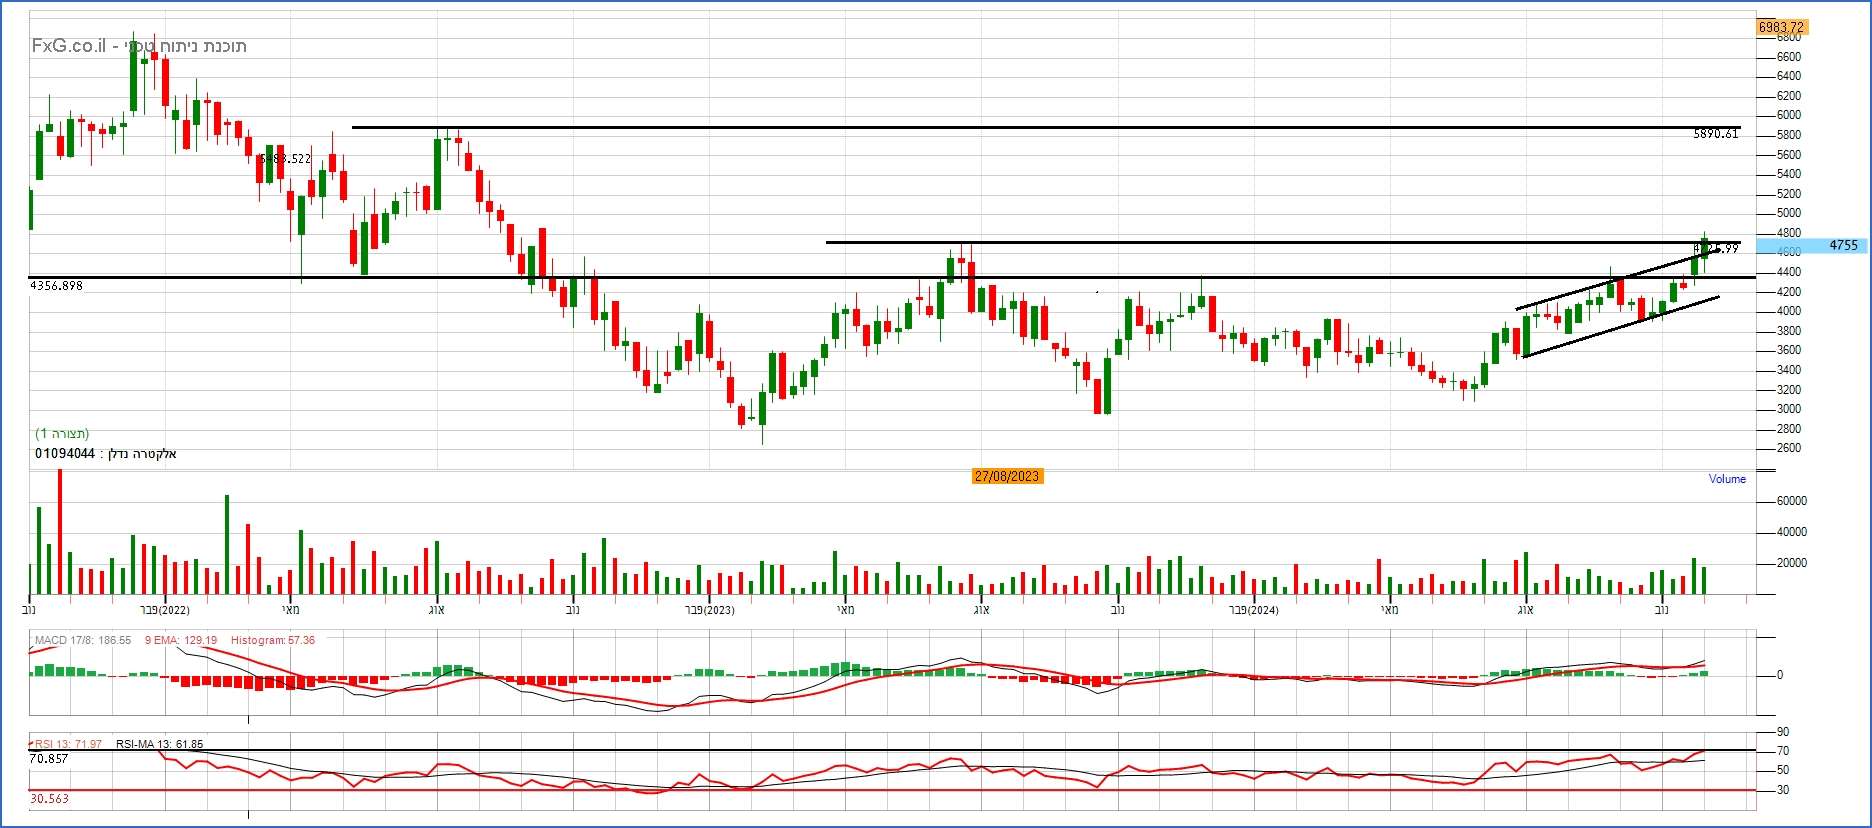Click the 50 RSI axis label
The width and height of the screenshot is (1872, 828).
[x=1783, y=770]
